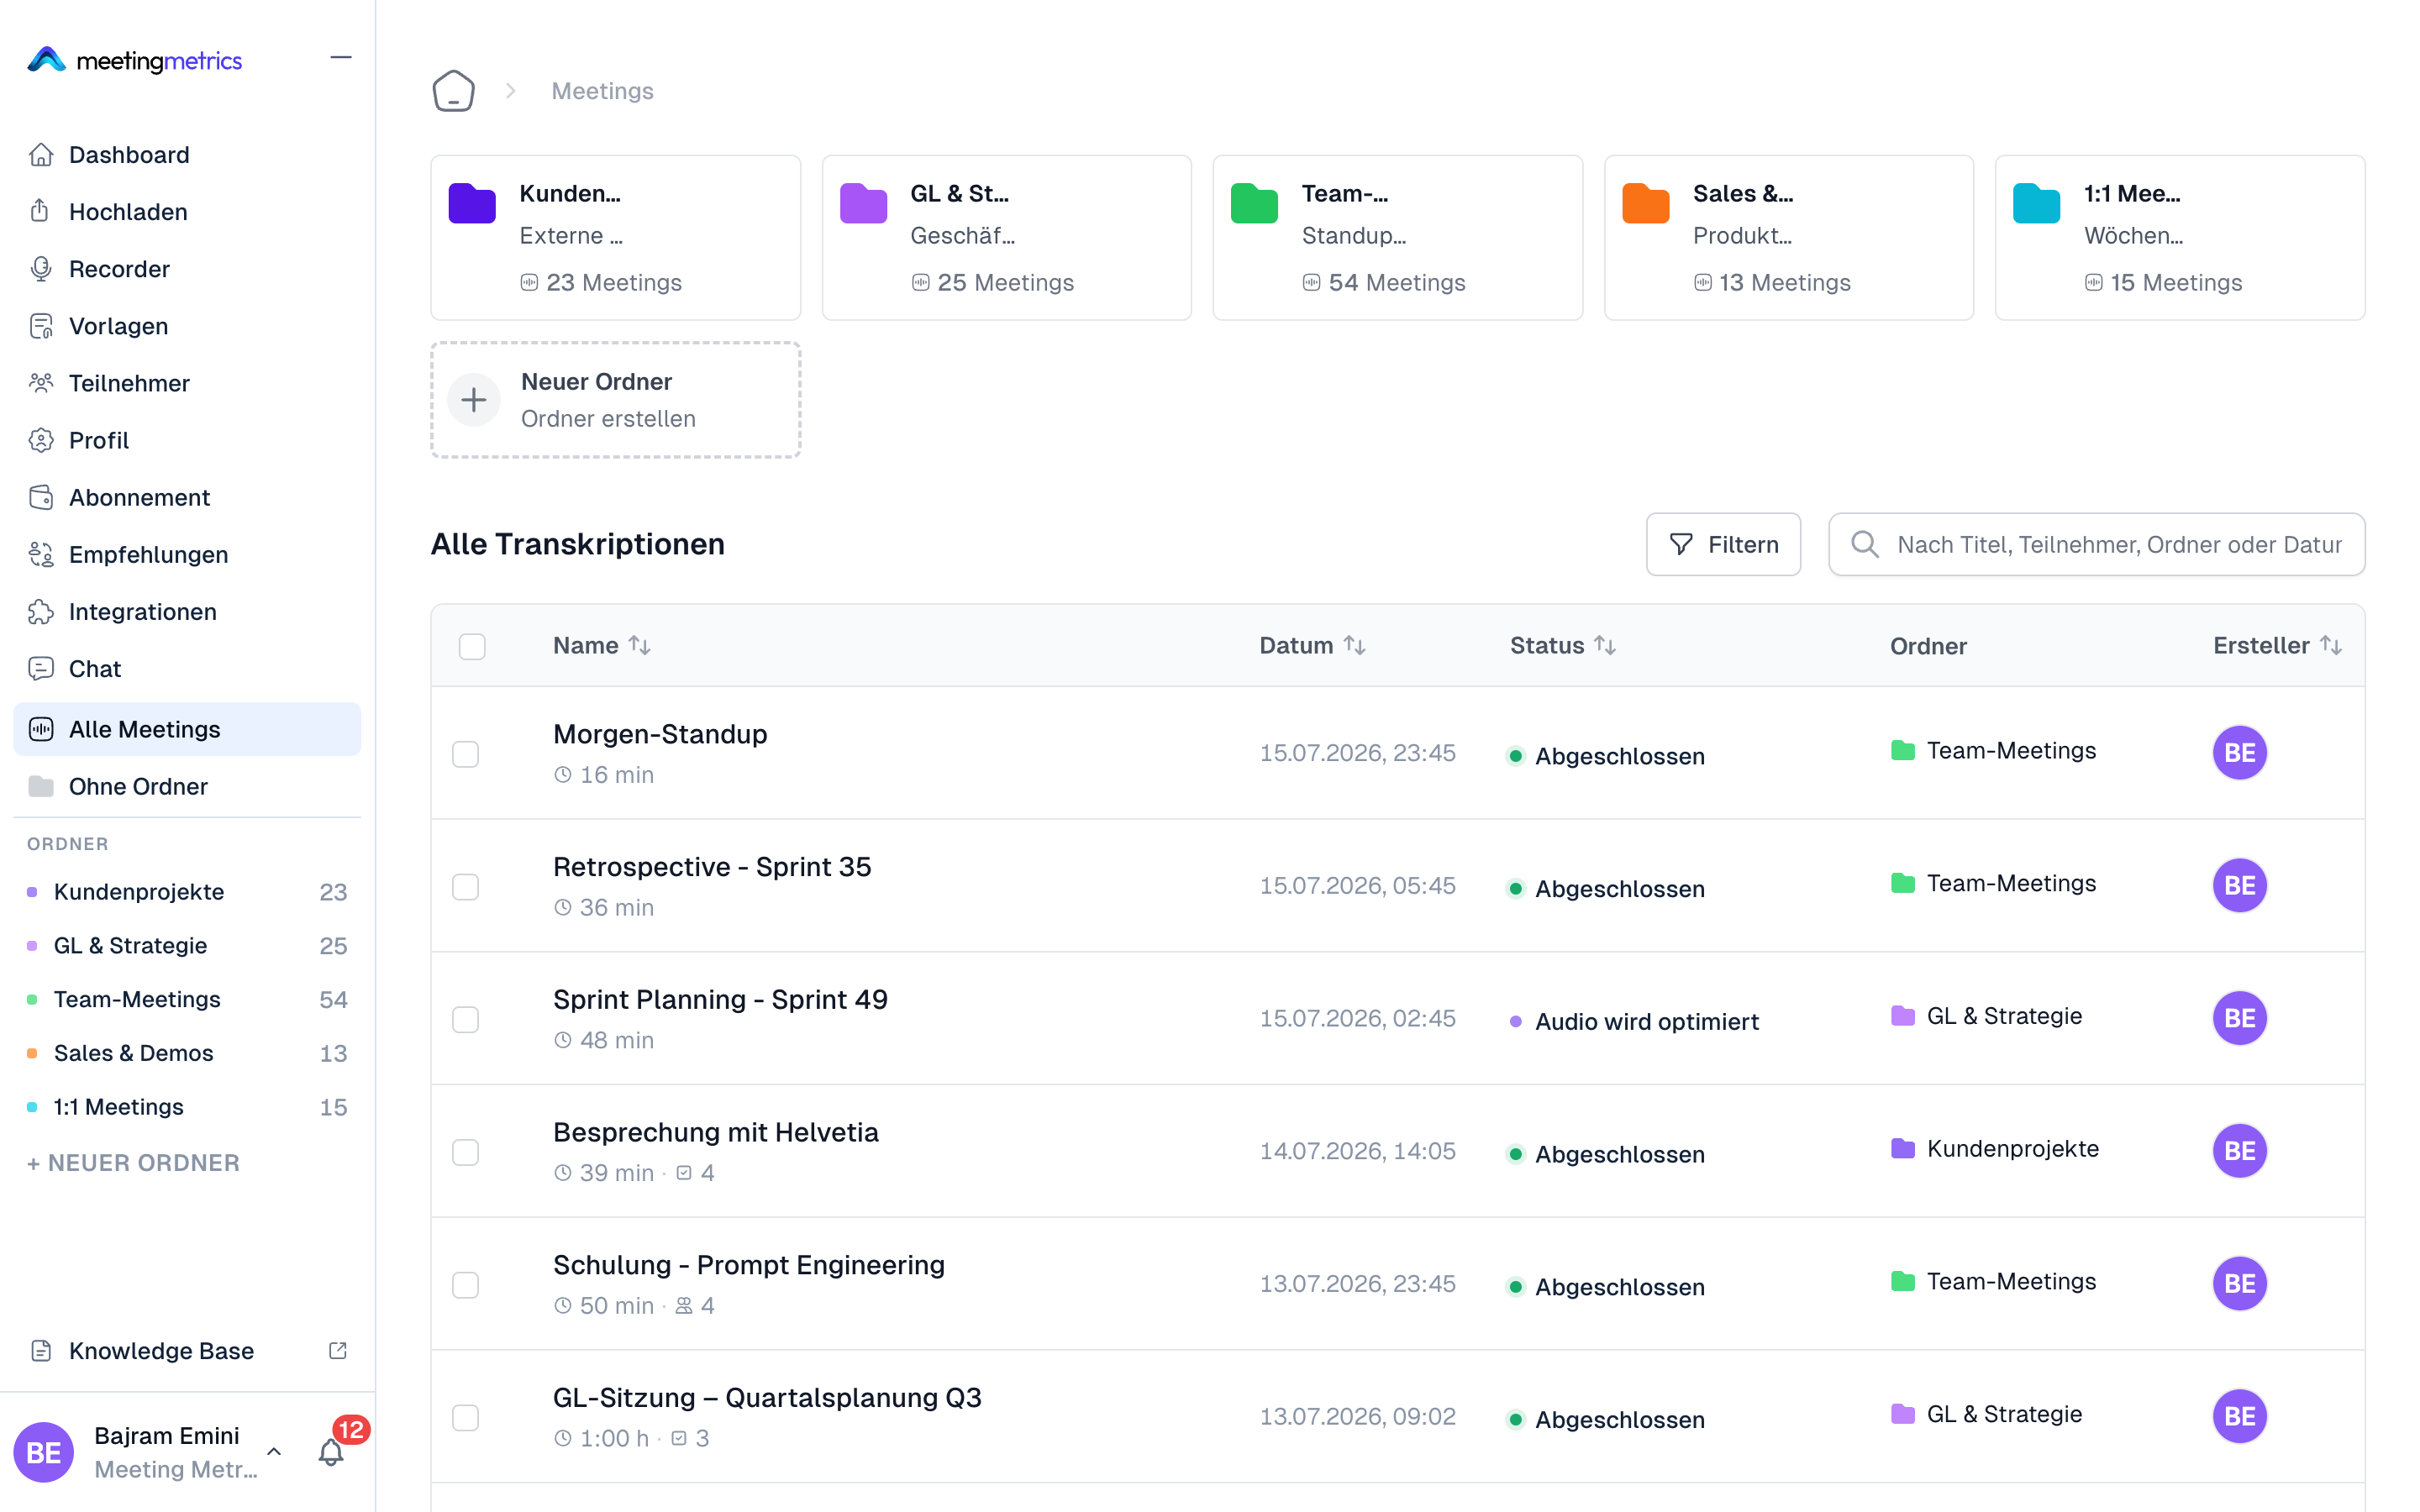Click the Profil settings icon
2420x1512 pixels.
pyautogui.click(x=41, y=440)
